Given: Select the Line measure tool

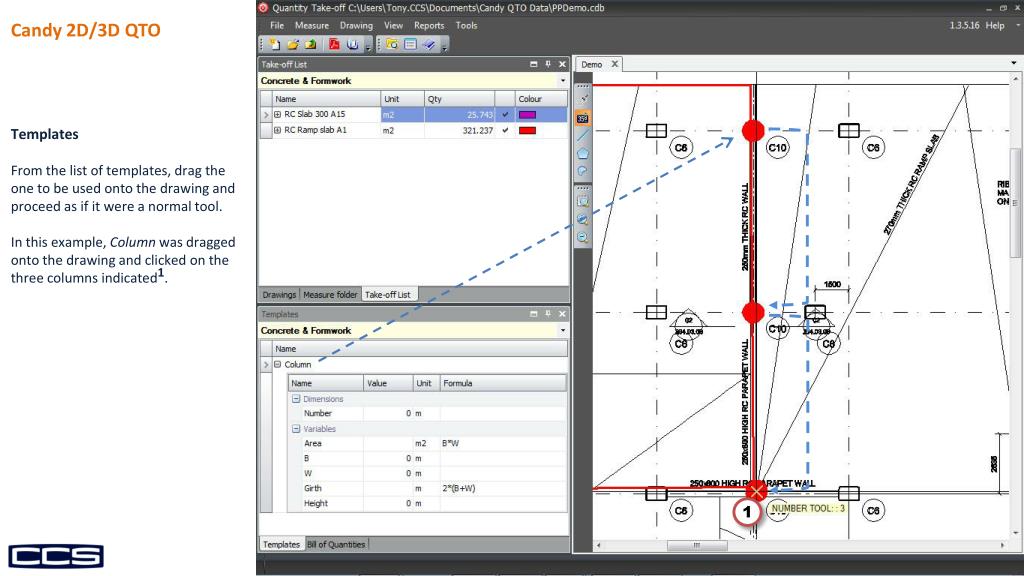Looking at the screenshot, I should pos(583,135).
